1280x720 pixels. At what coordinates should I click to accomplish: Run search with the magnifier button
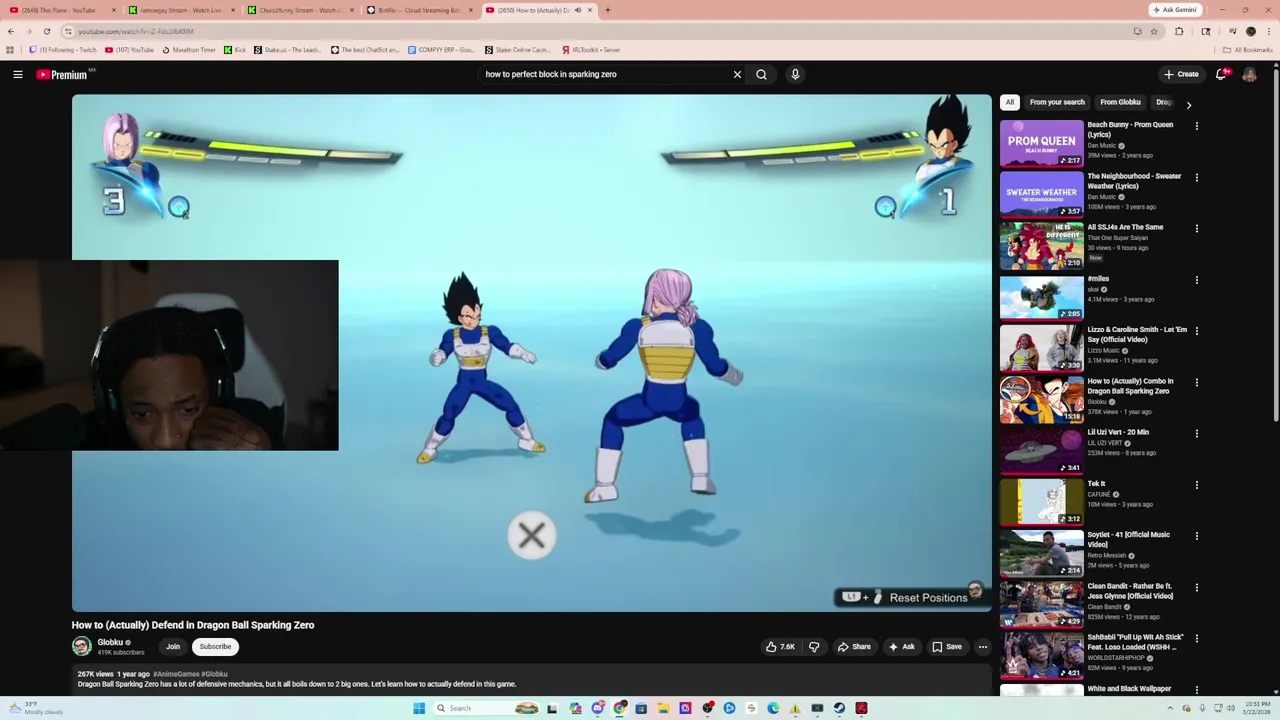pos(762,74)
